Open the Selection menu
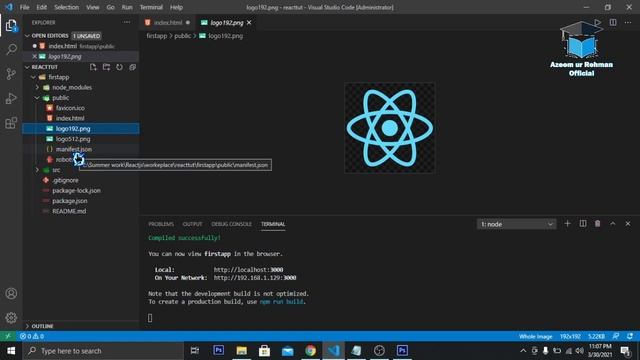640x360 pixels. tap(66, 7)
